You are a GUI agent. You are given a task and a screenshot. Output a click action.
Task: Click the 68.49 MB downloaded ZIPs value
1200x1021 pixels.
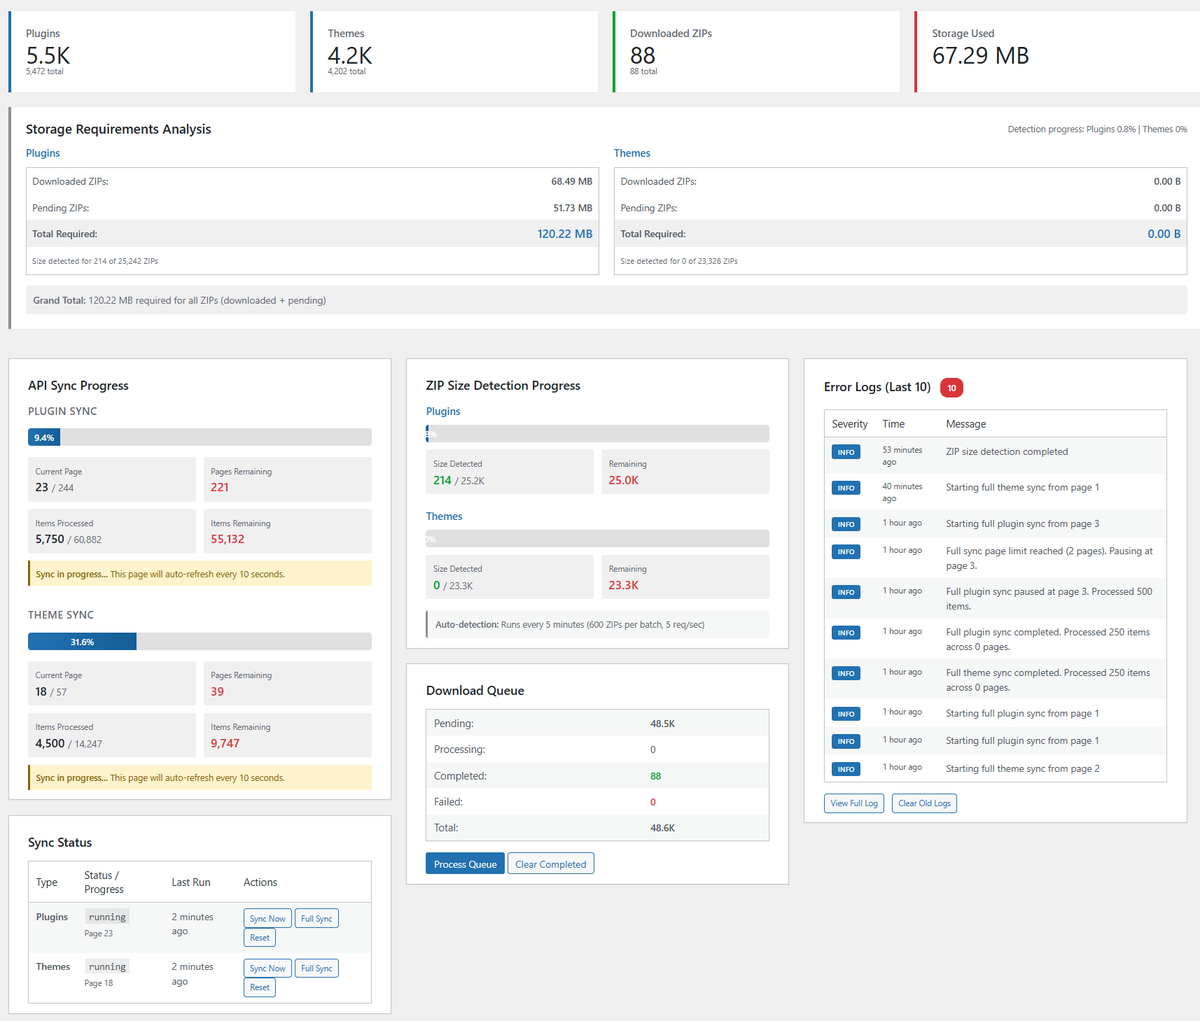pos(572,182)
